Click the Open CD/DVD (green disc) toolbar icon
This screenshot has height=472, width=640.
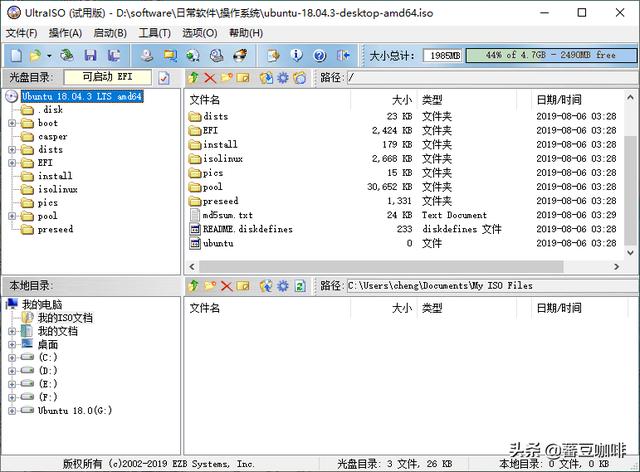click(x=67, y=55)
